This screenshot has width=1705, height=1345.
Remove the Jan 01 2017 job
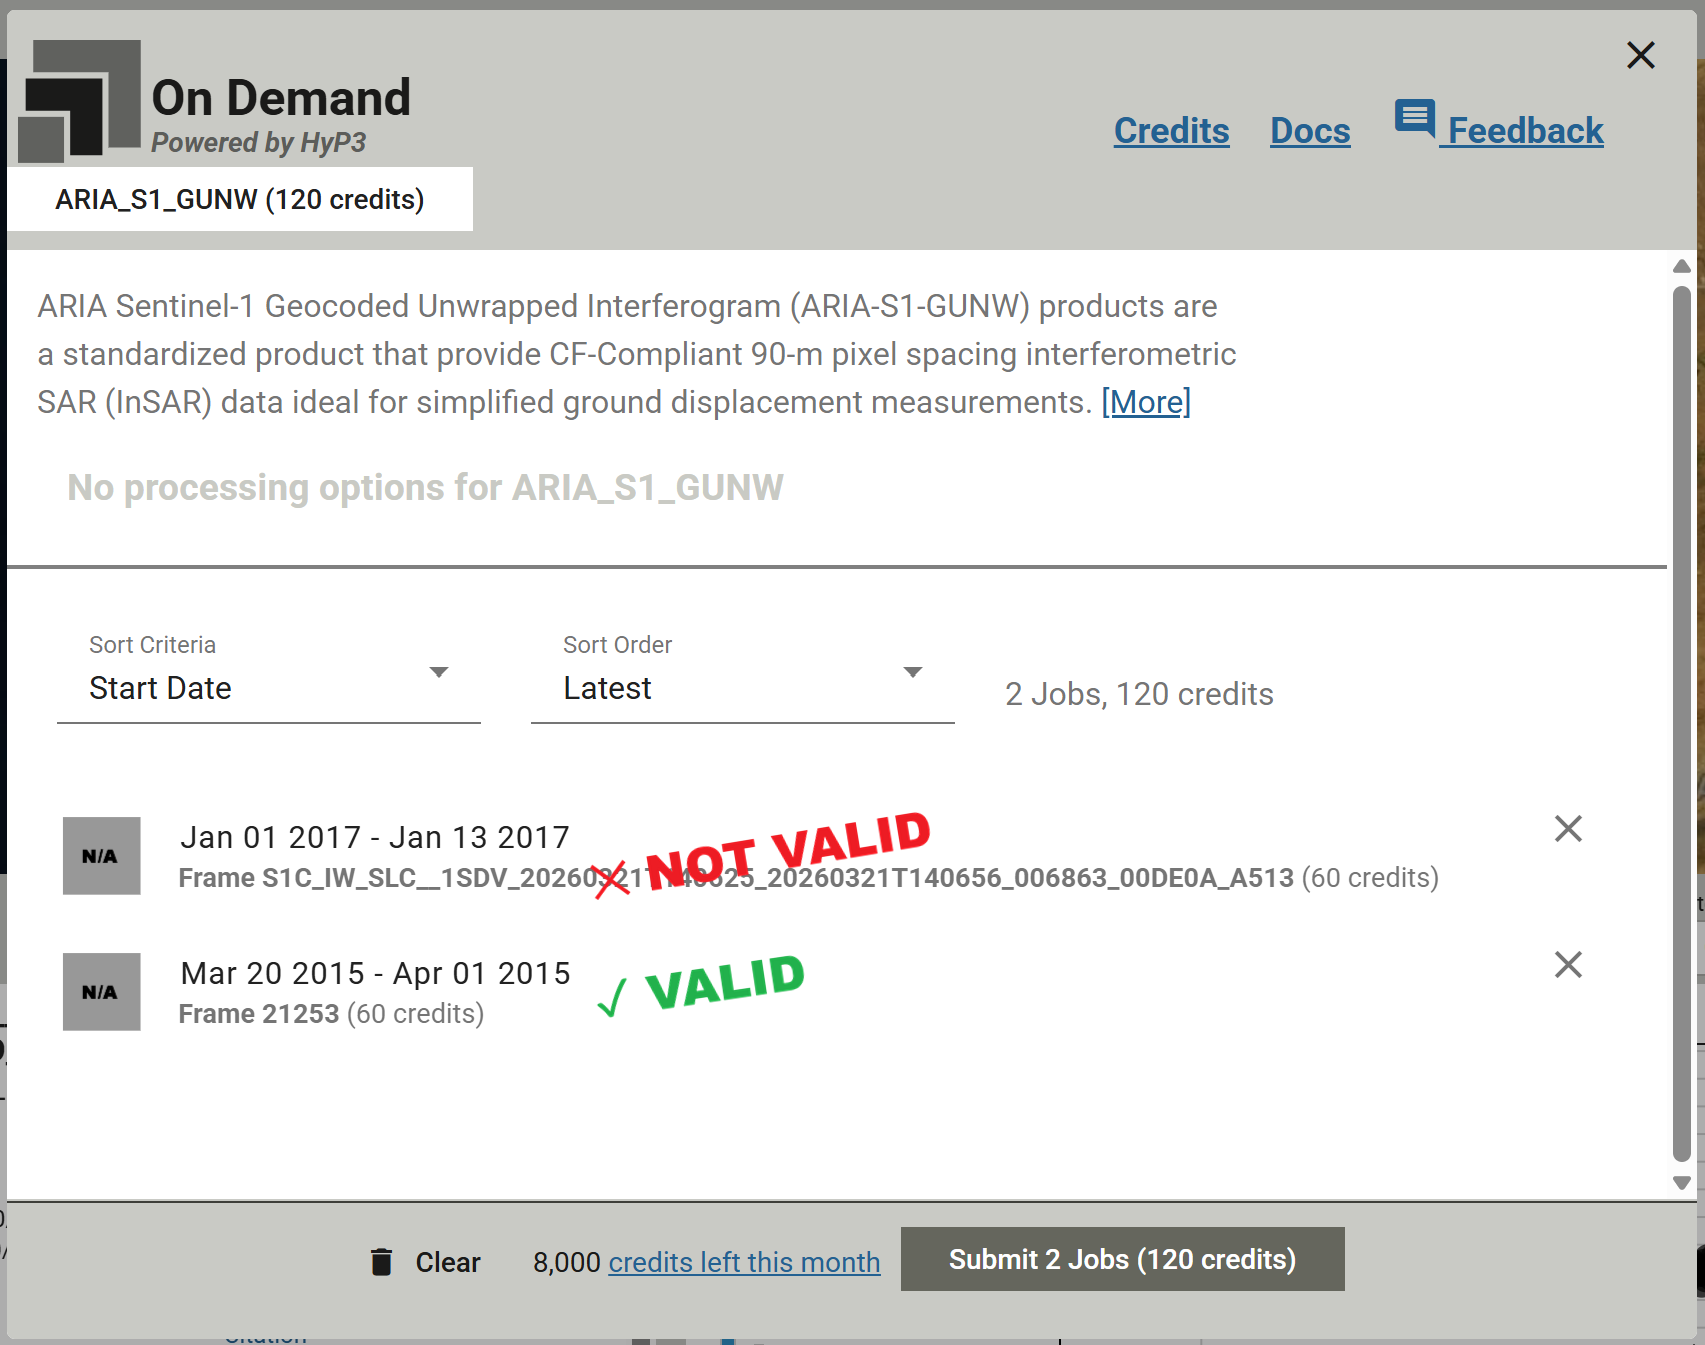[1567, 829]
